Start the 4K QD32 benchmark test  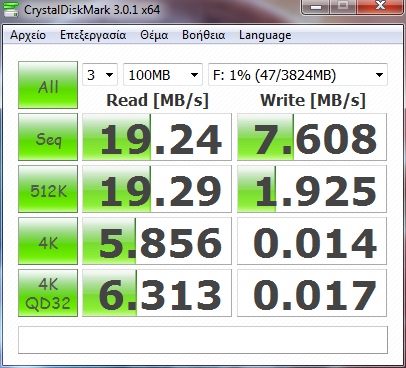(x=48, y=293)
